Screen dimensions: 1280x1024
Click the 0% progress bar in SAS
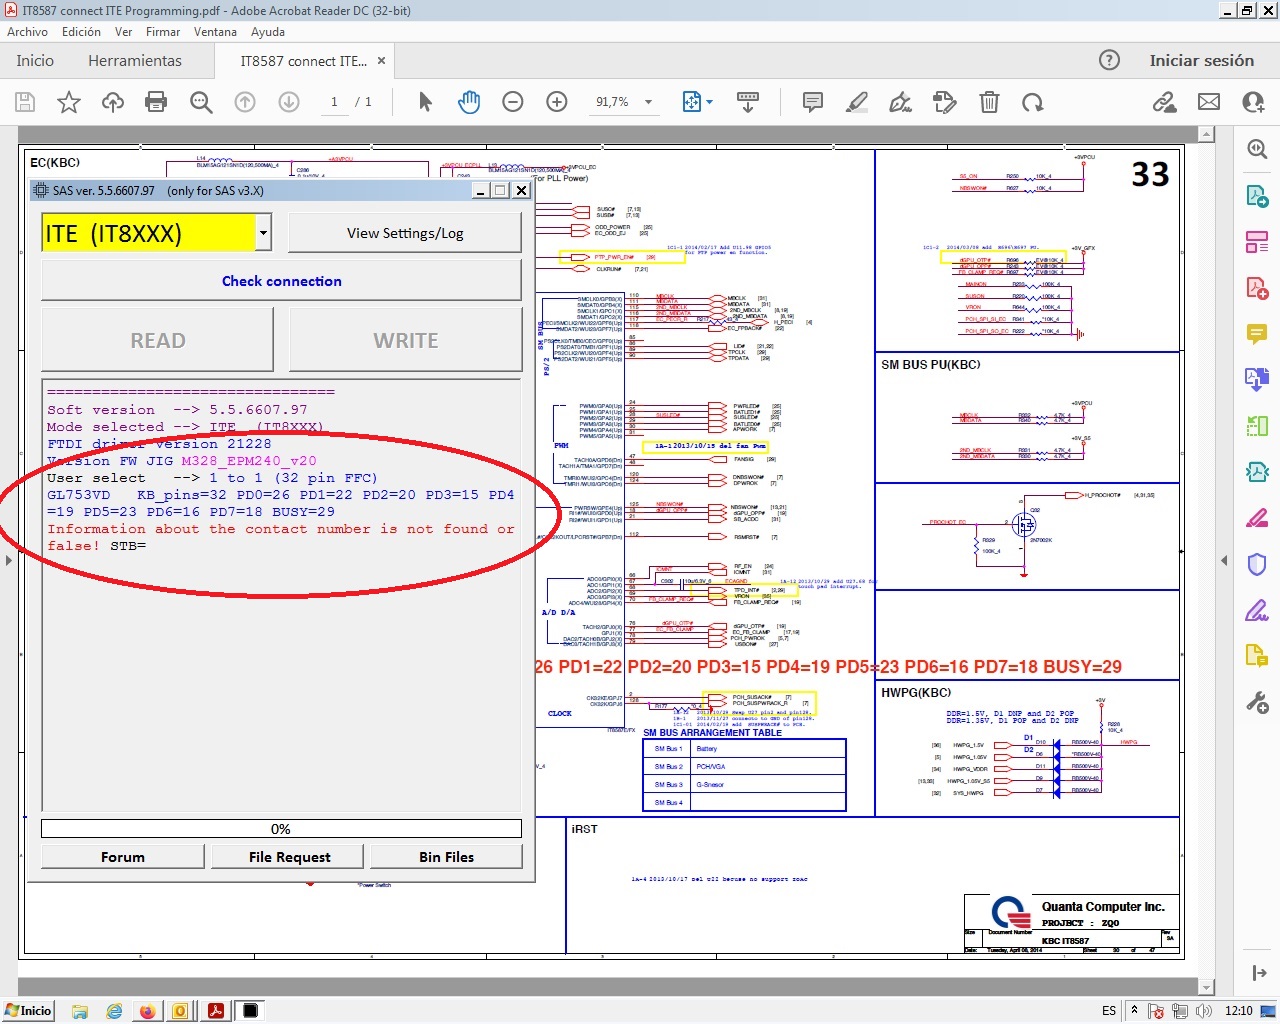pos(281,829)
